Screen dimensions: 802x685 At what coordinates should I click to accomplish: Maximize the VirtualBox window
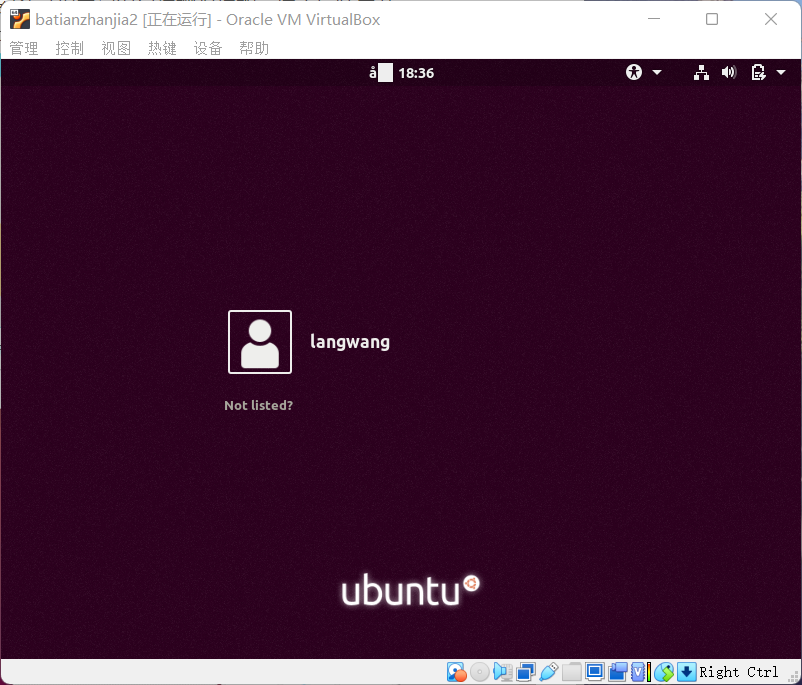click(x=712, y=19)
